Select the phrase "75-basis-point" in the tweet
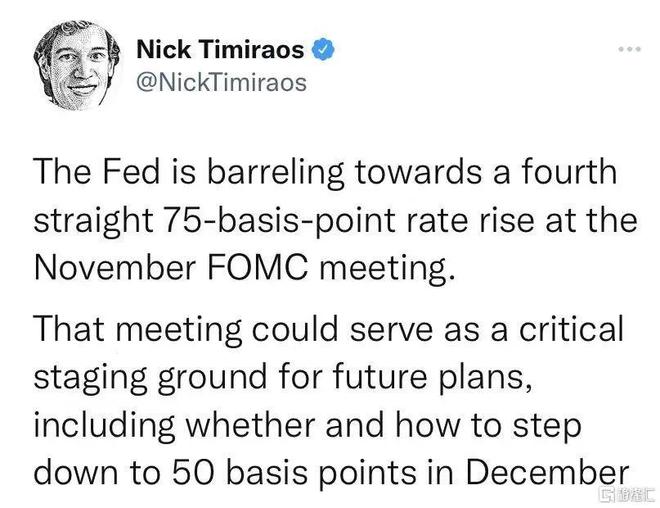Image resolution: width=660 pixels, height=508 pixels. pyautogui.click(x=279, y=221)
